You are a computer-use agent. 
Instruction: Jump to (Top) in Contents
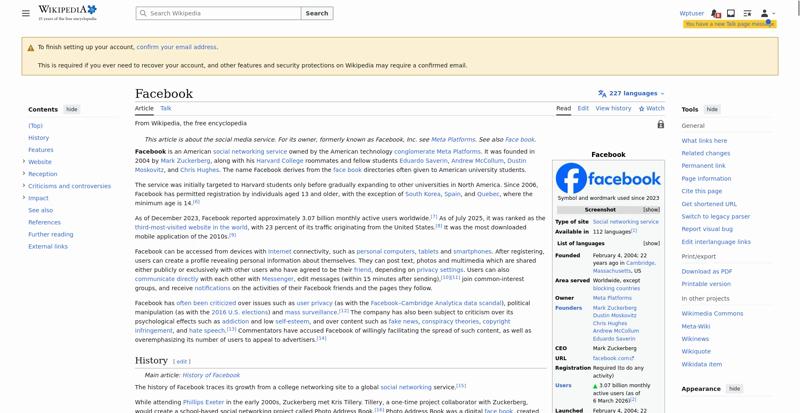[x=35, y=126]
